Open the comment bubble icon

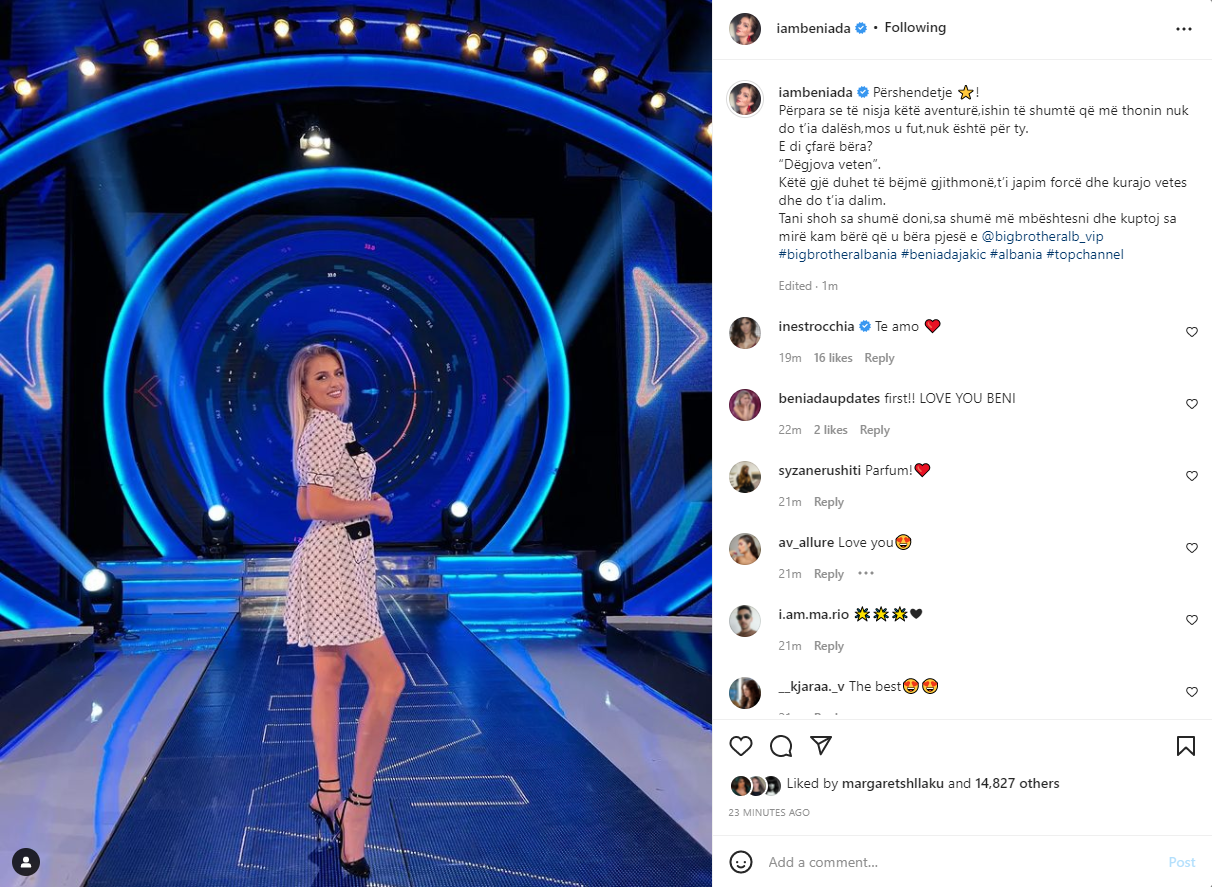[x=781, y=746]
